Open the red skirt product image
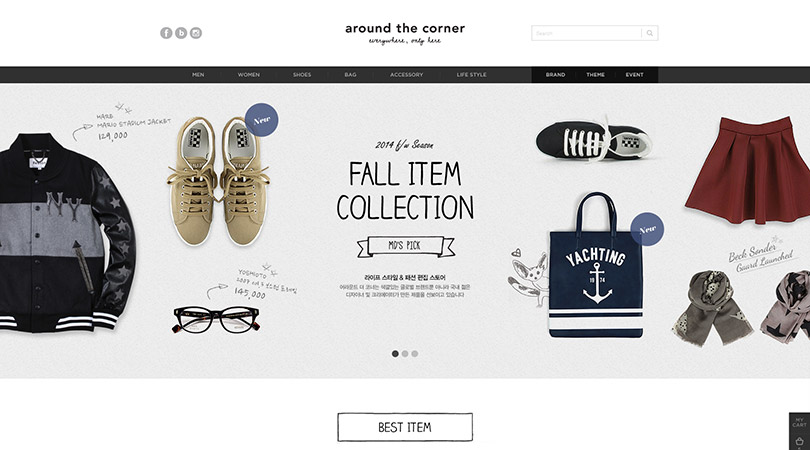 coord(747,170)
